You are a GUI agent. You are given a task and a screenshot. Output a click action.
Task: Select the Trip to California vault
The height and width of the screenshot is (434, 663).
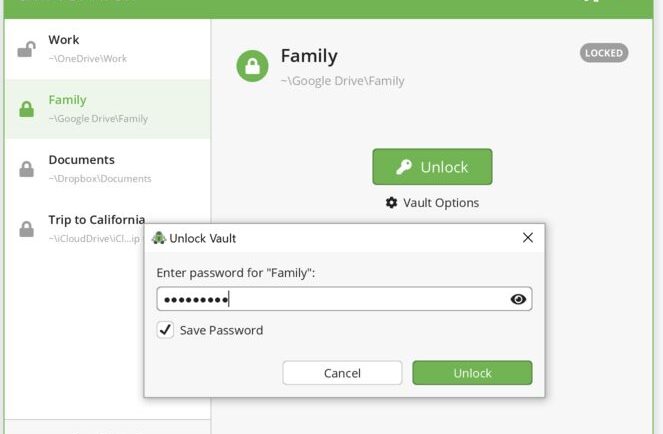(x=74, y=229)
